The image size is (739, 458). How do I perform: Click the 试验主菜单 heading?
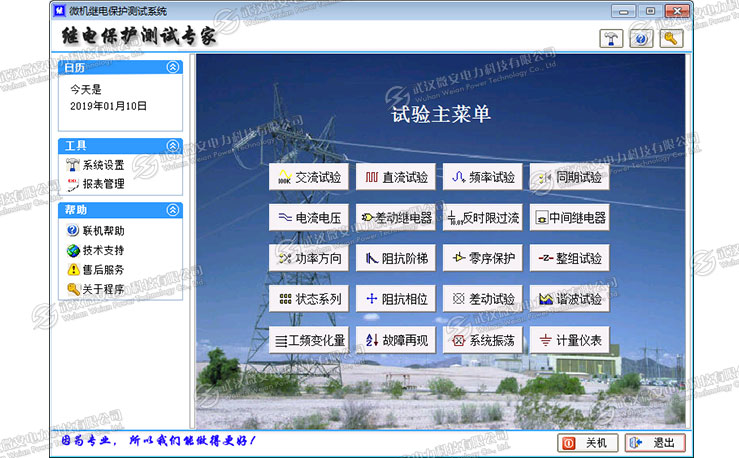pos(441,114)
